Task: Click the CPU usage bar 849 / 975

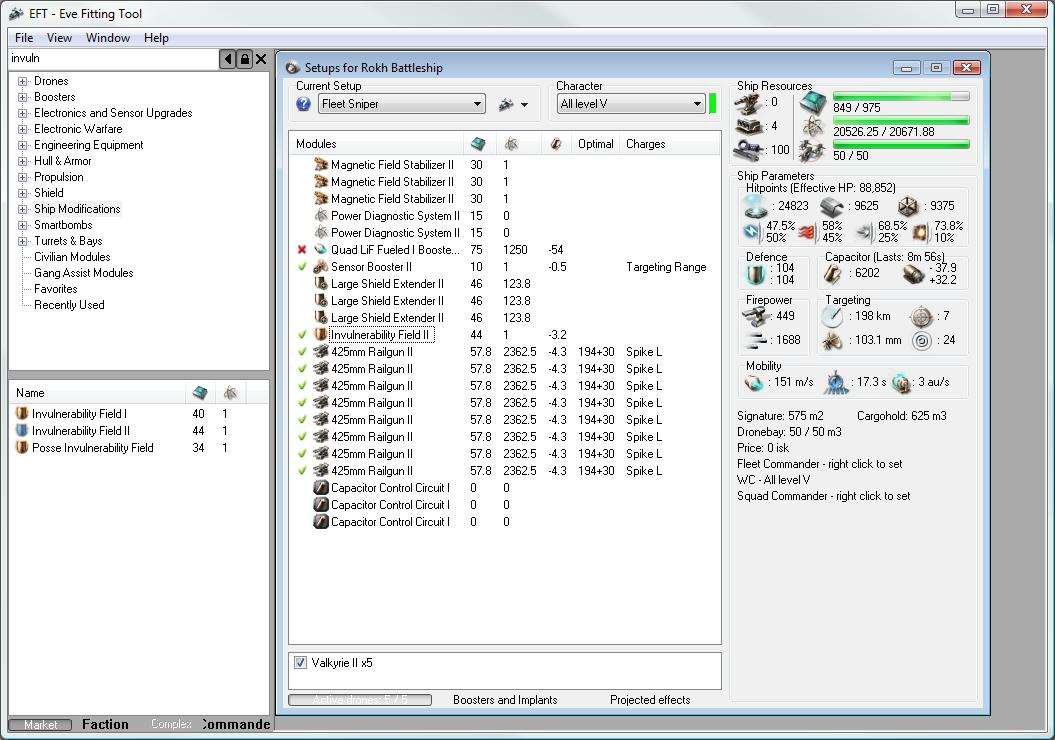Action: tap(901, 96)
